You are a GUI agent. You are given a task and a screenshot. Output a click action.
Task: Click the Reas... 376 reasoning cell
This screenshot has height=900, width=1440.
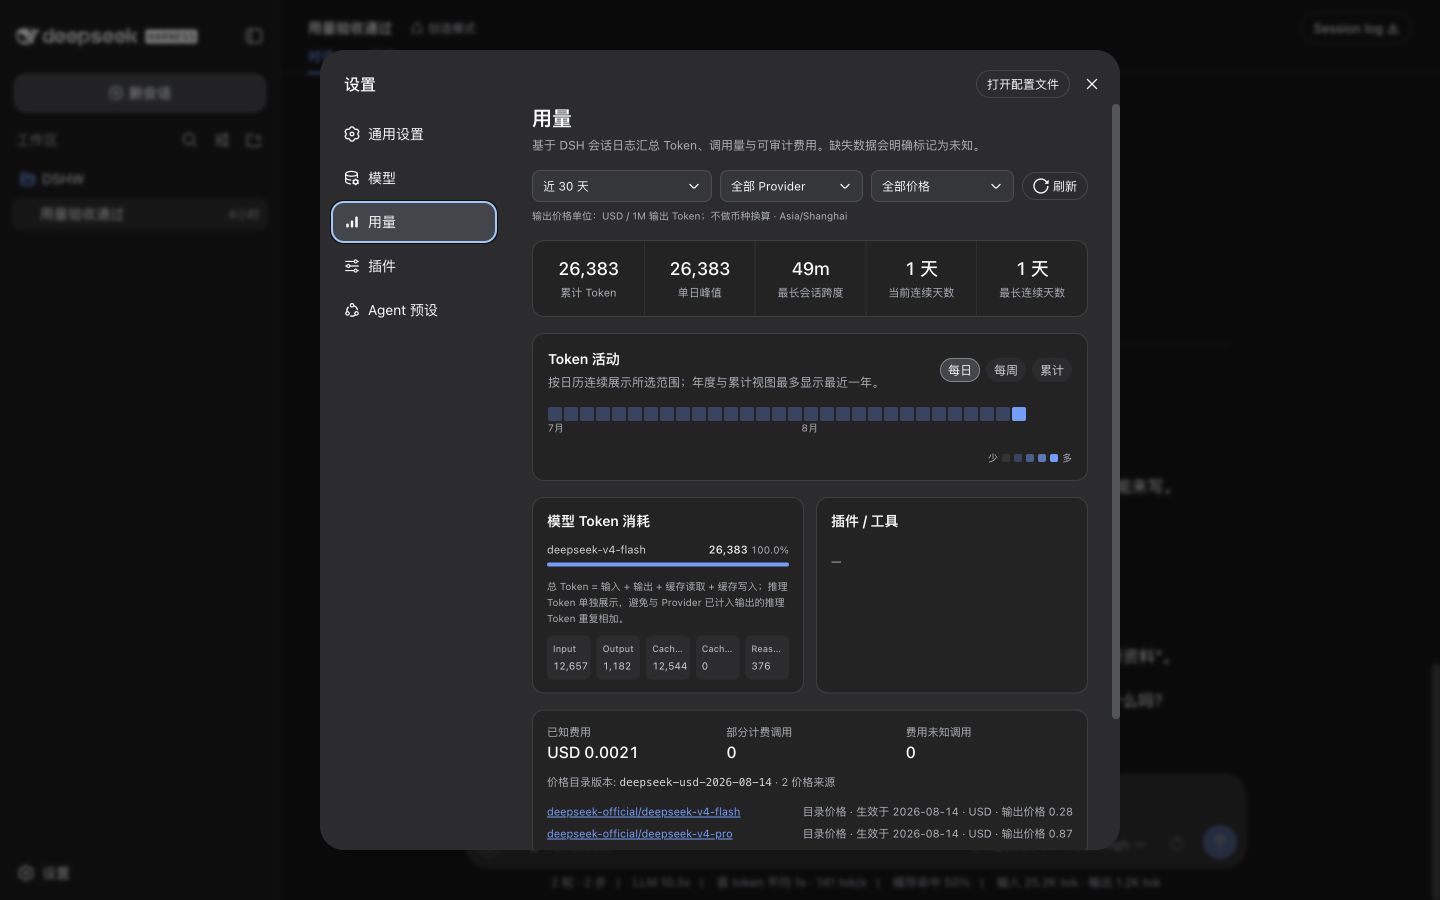767,657
